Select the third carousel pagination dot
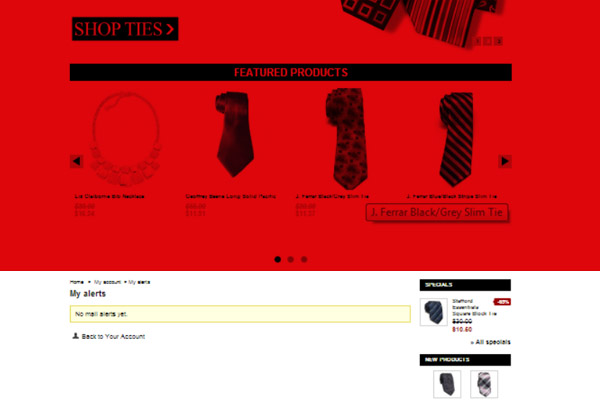Viewport: 600px width, 403px height. click(x=304, y=259)
